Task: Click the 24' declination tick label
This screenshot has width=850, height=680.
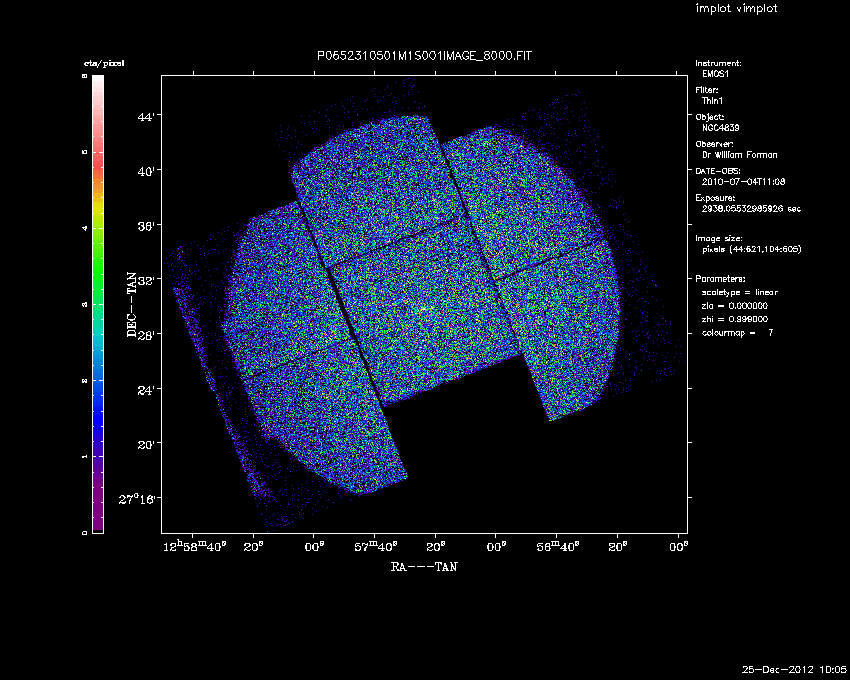Action: click(146, 390)
